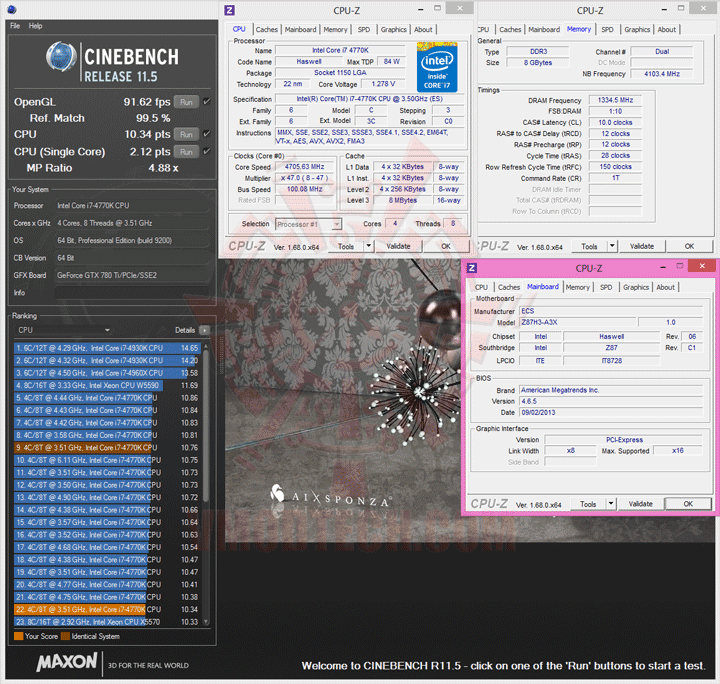Click OK in CPU-Z Memory window
Screen dimensions: 720x684
689,246
